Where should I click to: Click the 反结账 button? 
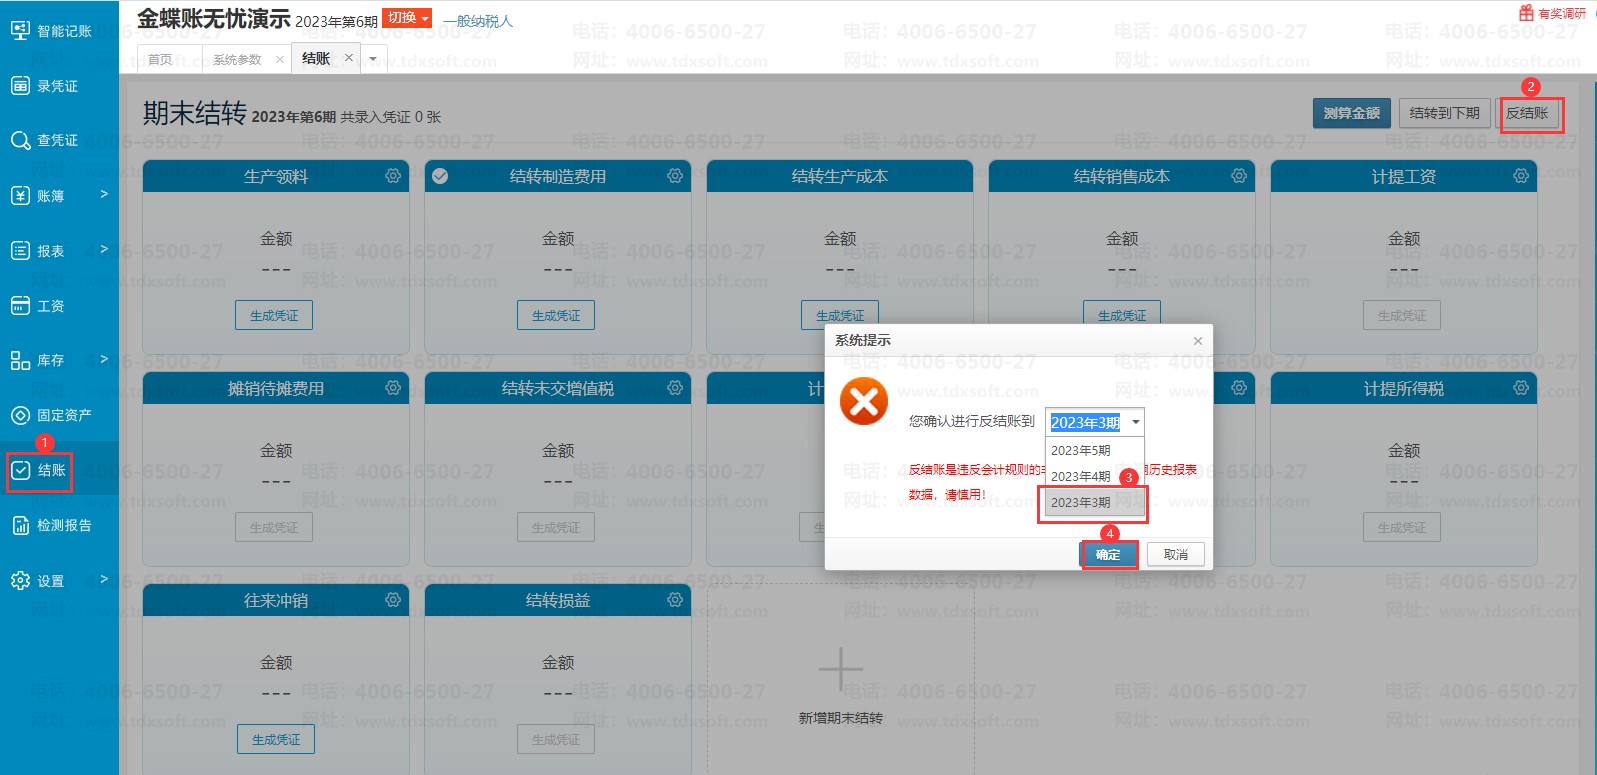tap(1527, 113)
